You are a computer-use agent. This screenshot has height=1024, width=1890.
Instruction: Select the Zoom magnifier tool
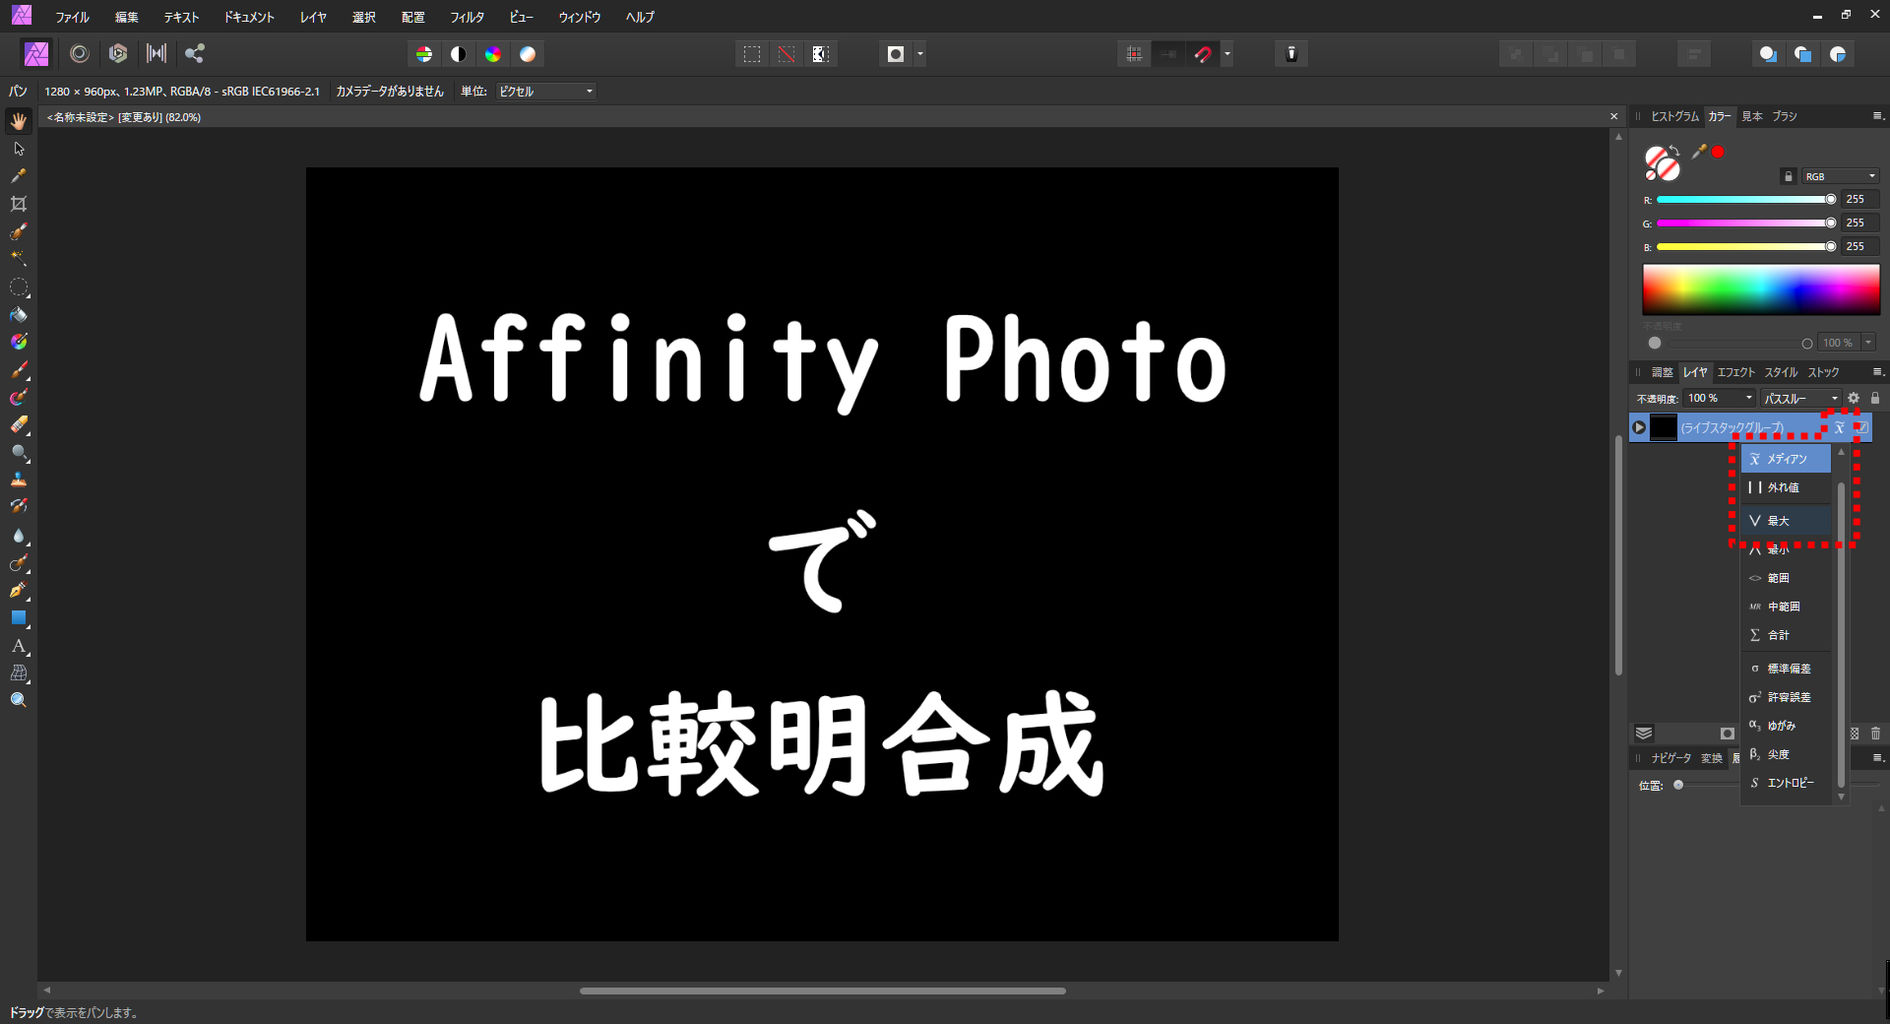[19, 700]
